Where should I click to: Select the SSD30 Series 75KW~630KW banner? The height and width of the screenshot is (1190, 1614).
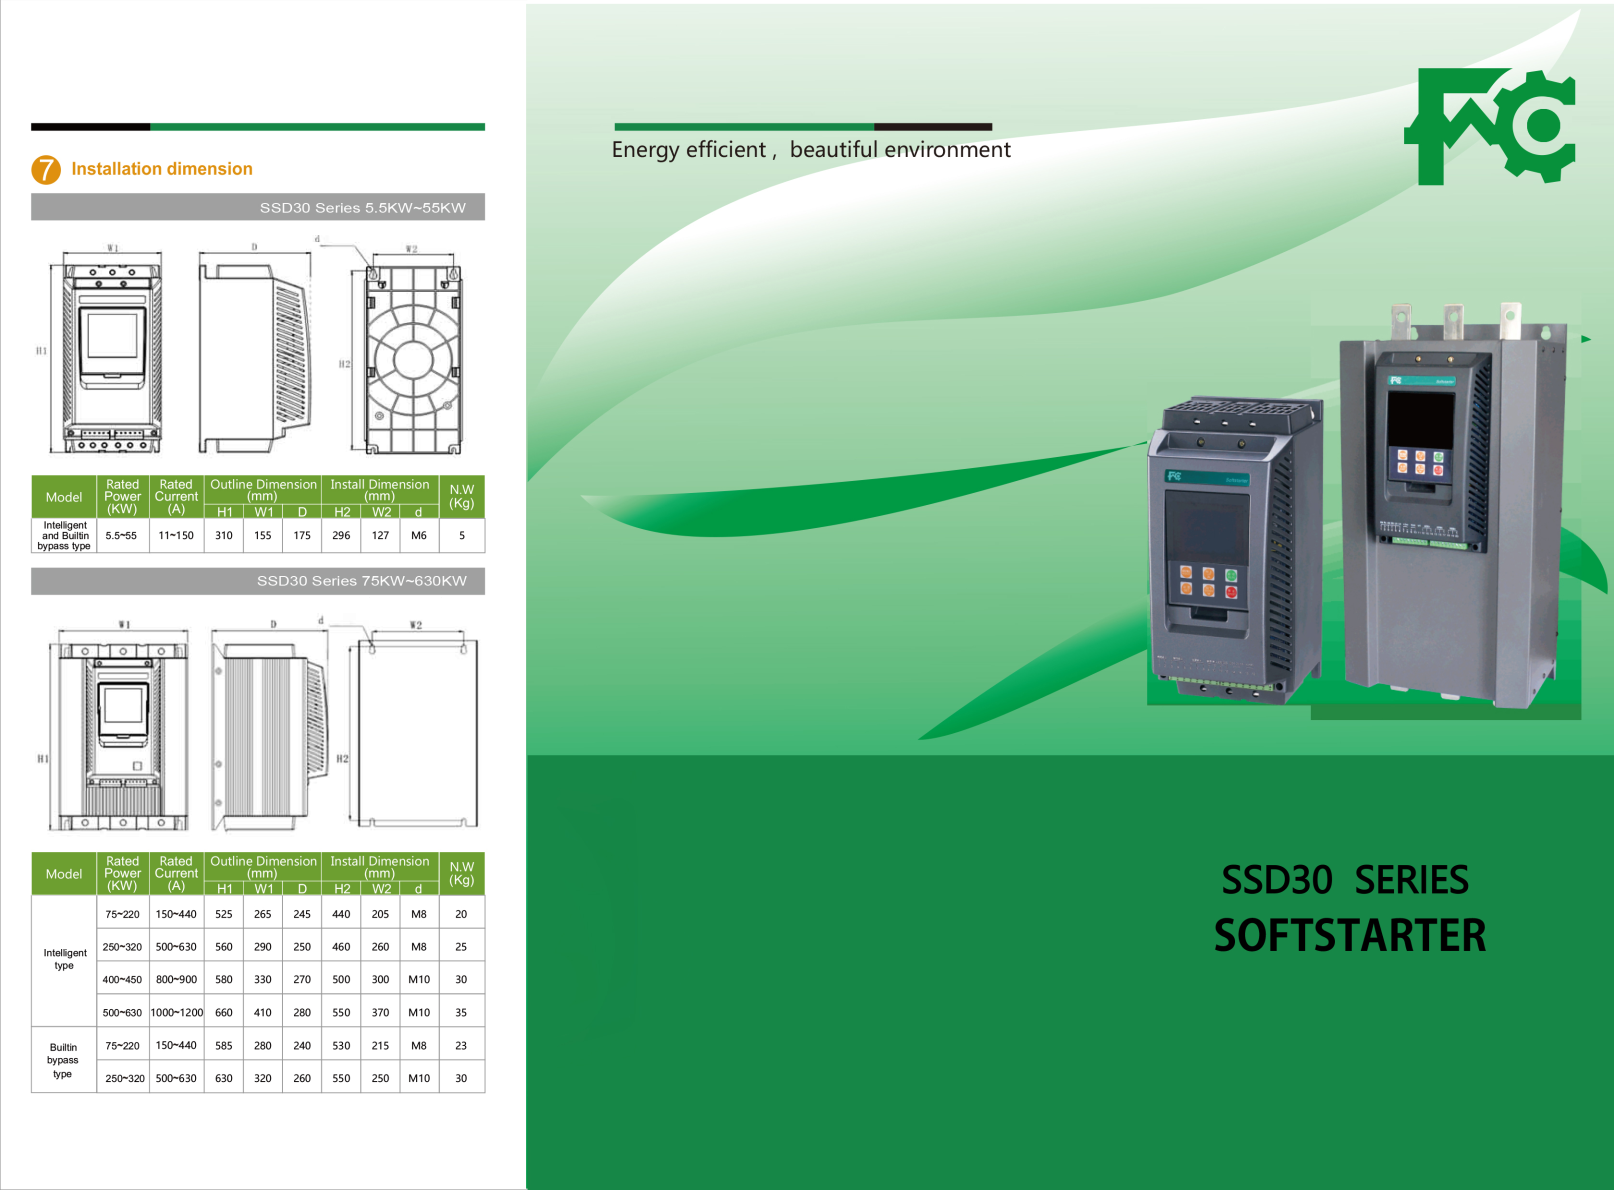pos(258,581)
